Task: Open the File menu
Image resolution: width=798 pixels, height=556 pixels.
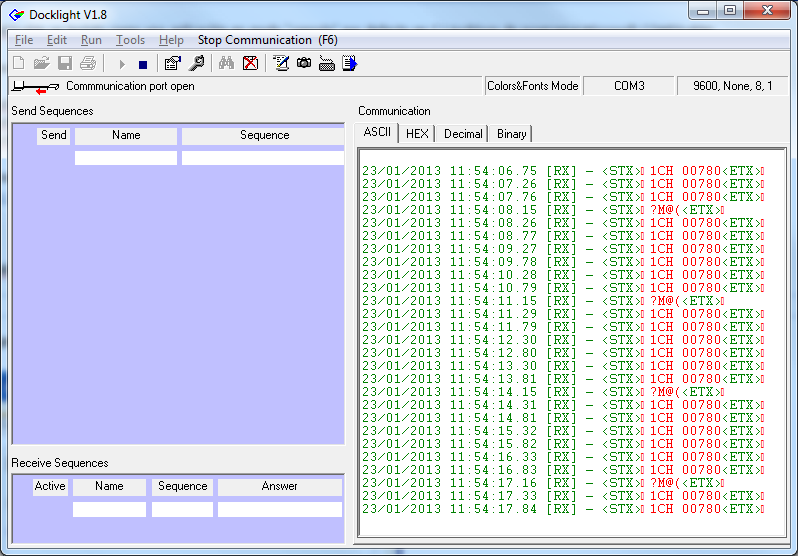Action: click(x=24, y=40)
